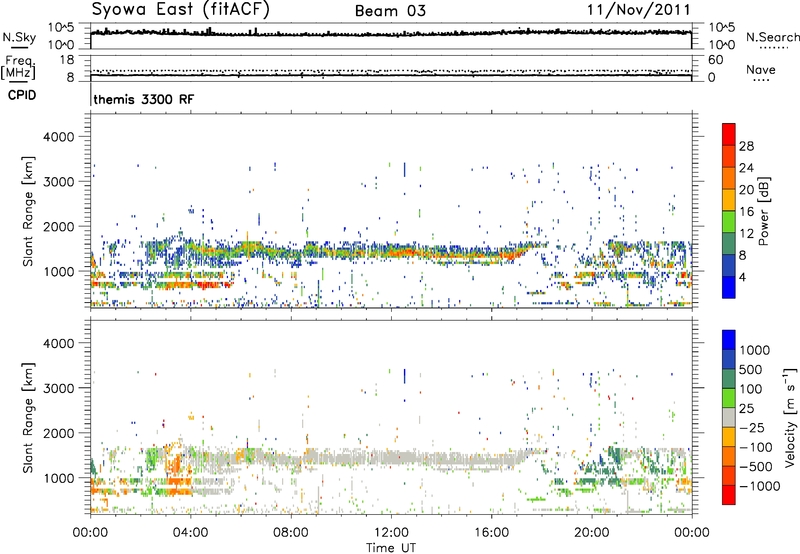Screen dimensions: 800x554
Task: Click the '08:00' time axis label
Action: [x=291, y=533]
